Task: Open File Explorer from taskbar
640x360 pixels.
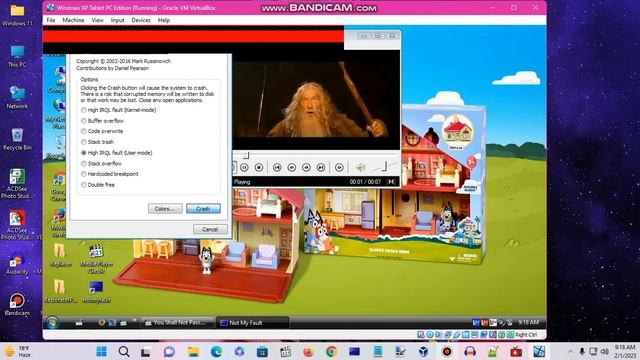Action: tap(193, 351)
